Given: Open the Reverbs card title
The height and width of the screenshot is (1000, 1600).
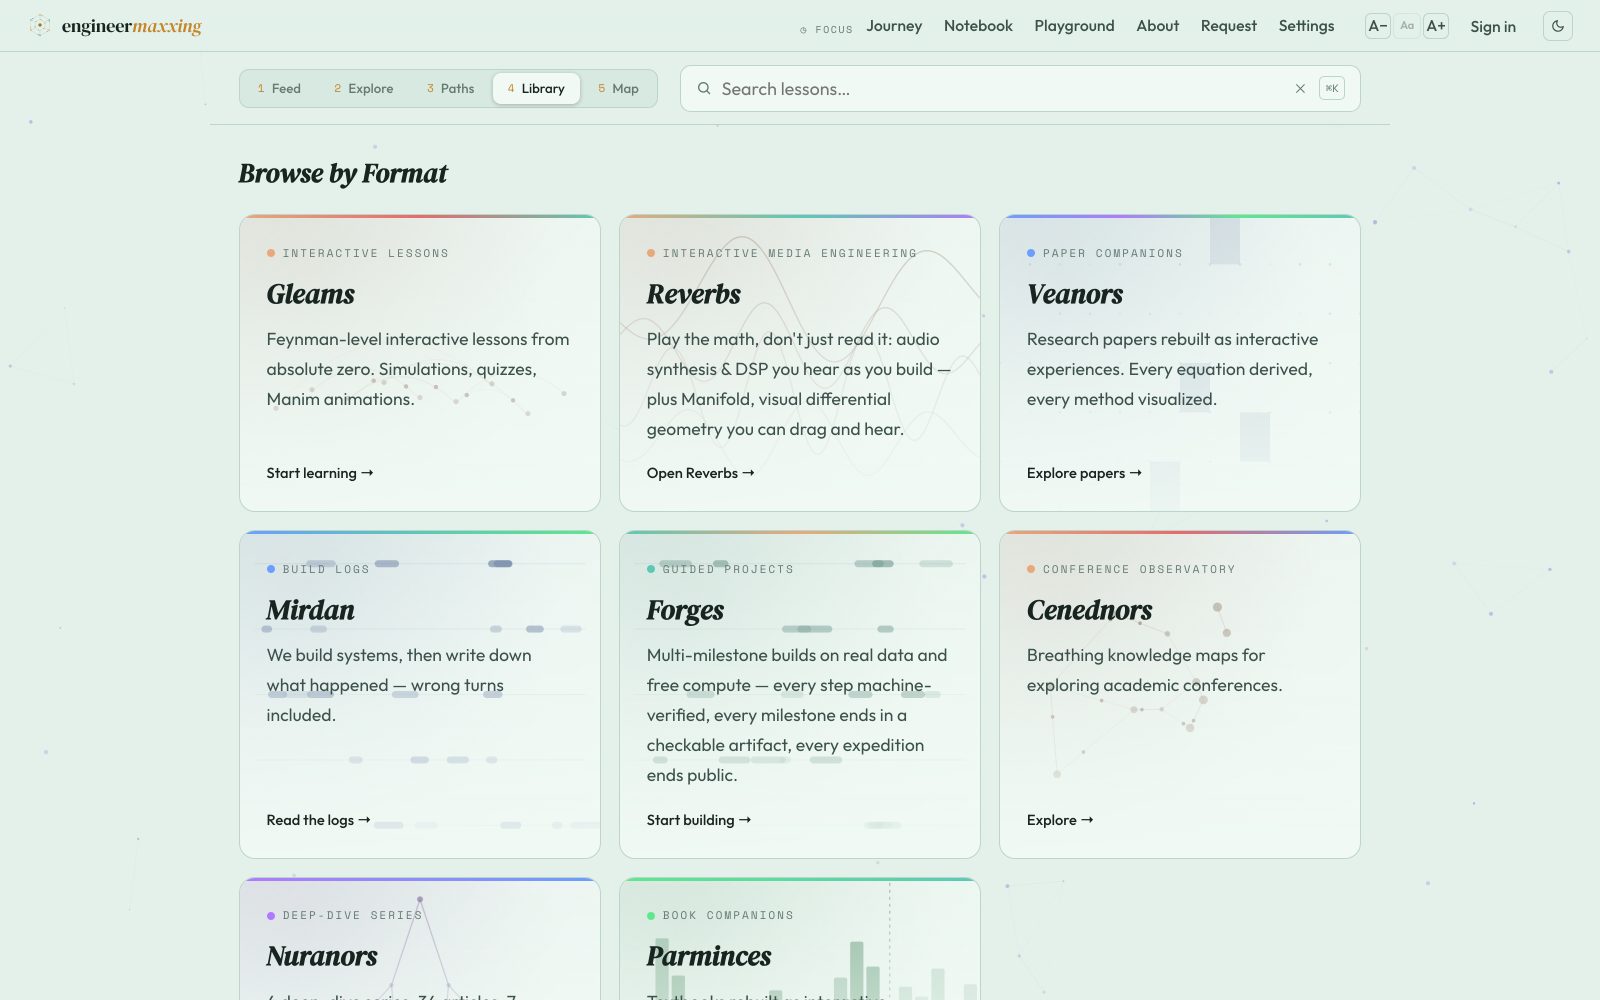Looking at the screenshot, I should 694,294.
